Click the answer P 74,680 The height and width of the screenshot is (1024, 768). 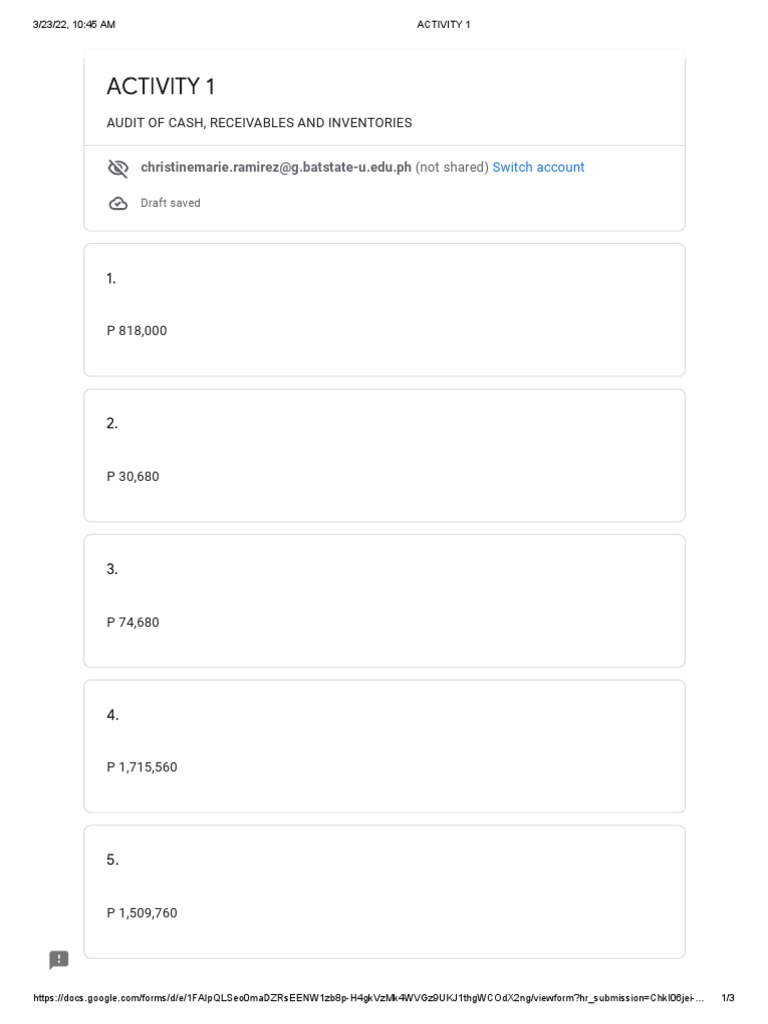[x=133, y=622]
